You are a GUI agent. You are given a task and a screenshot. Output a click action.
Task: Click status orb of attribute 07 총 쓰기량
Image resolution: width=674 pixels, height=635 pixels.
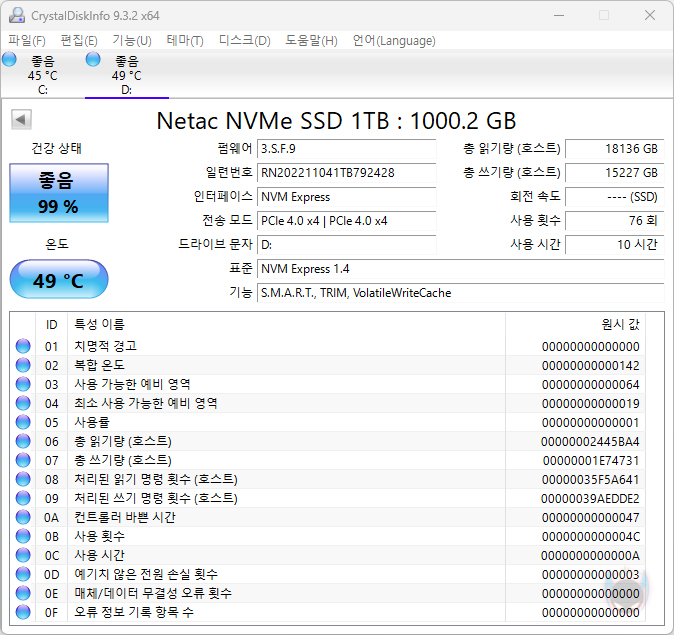click(23, 460)
